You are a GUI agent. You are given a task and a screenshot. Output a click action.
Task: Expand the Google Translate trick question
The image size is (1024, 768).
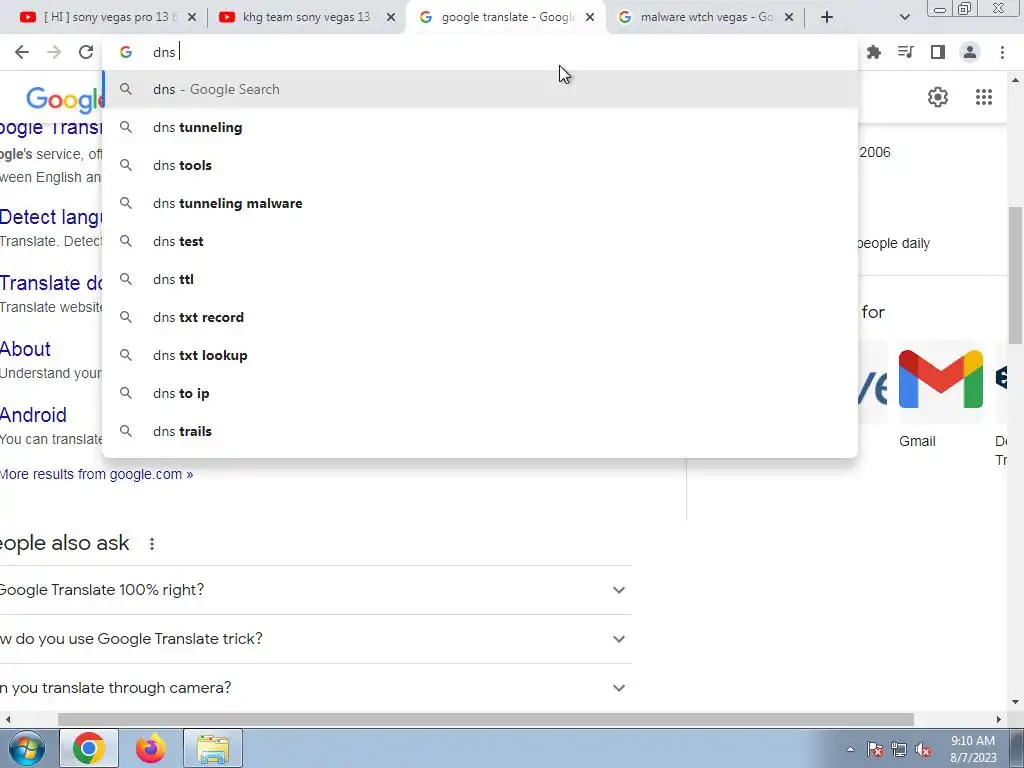[313, 639]
